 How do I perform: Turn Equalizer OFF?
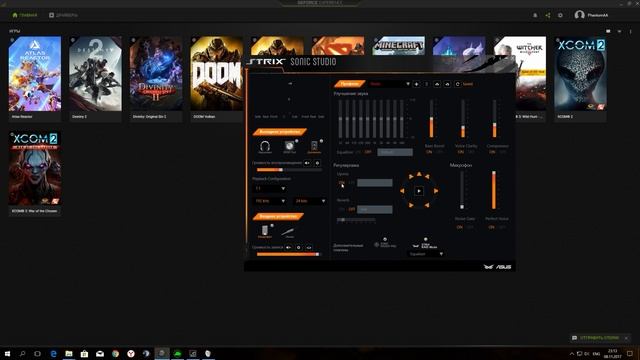[368, 152]
